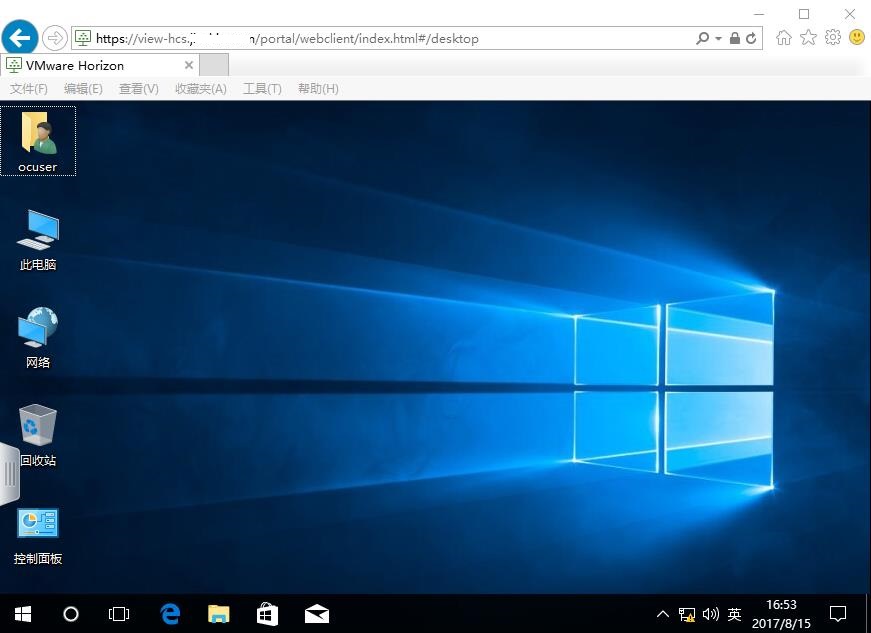Expand hidden tray icons with the chevron
Screen dimensions: 871x633
(663, 613)
